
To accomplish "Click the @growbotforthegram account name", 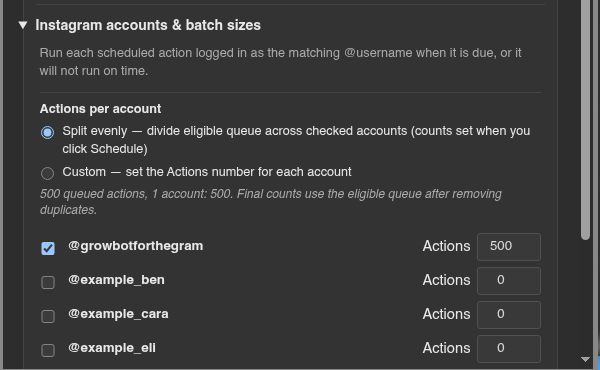I will (x=135, y=246).
